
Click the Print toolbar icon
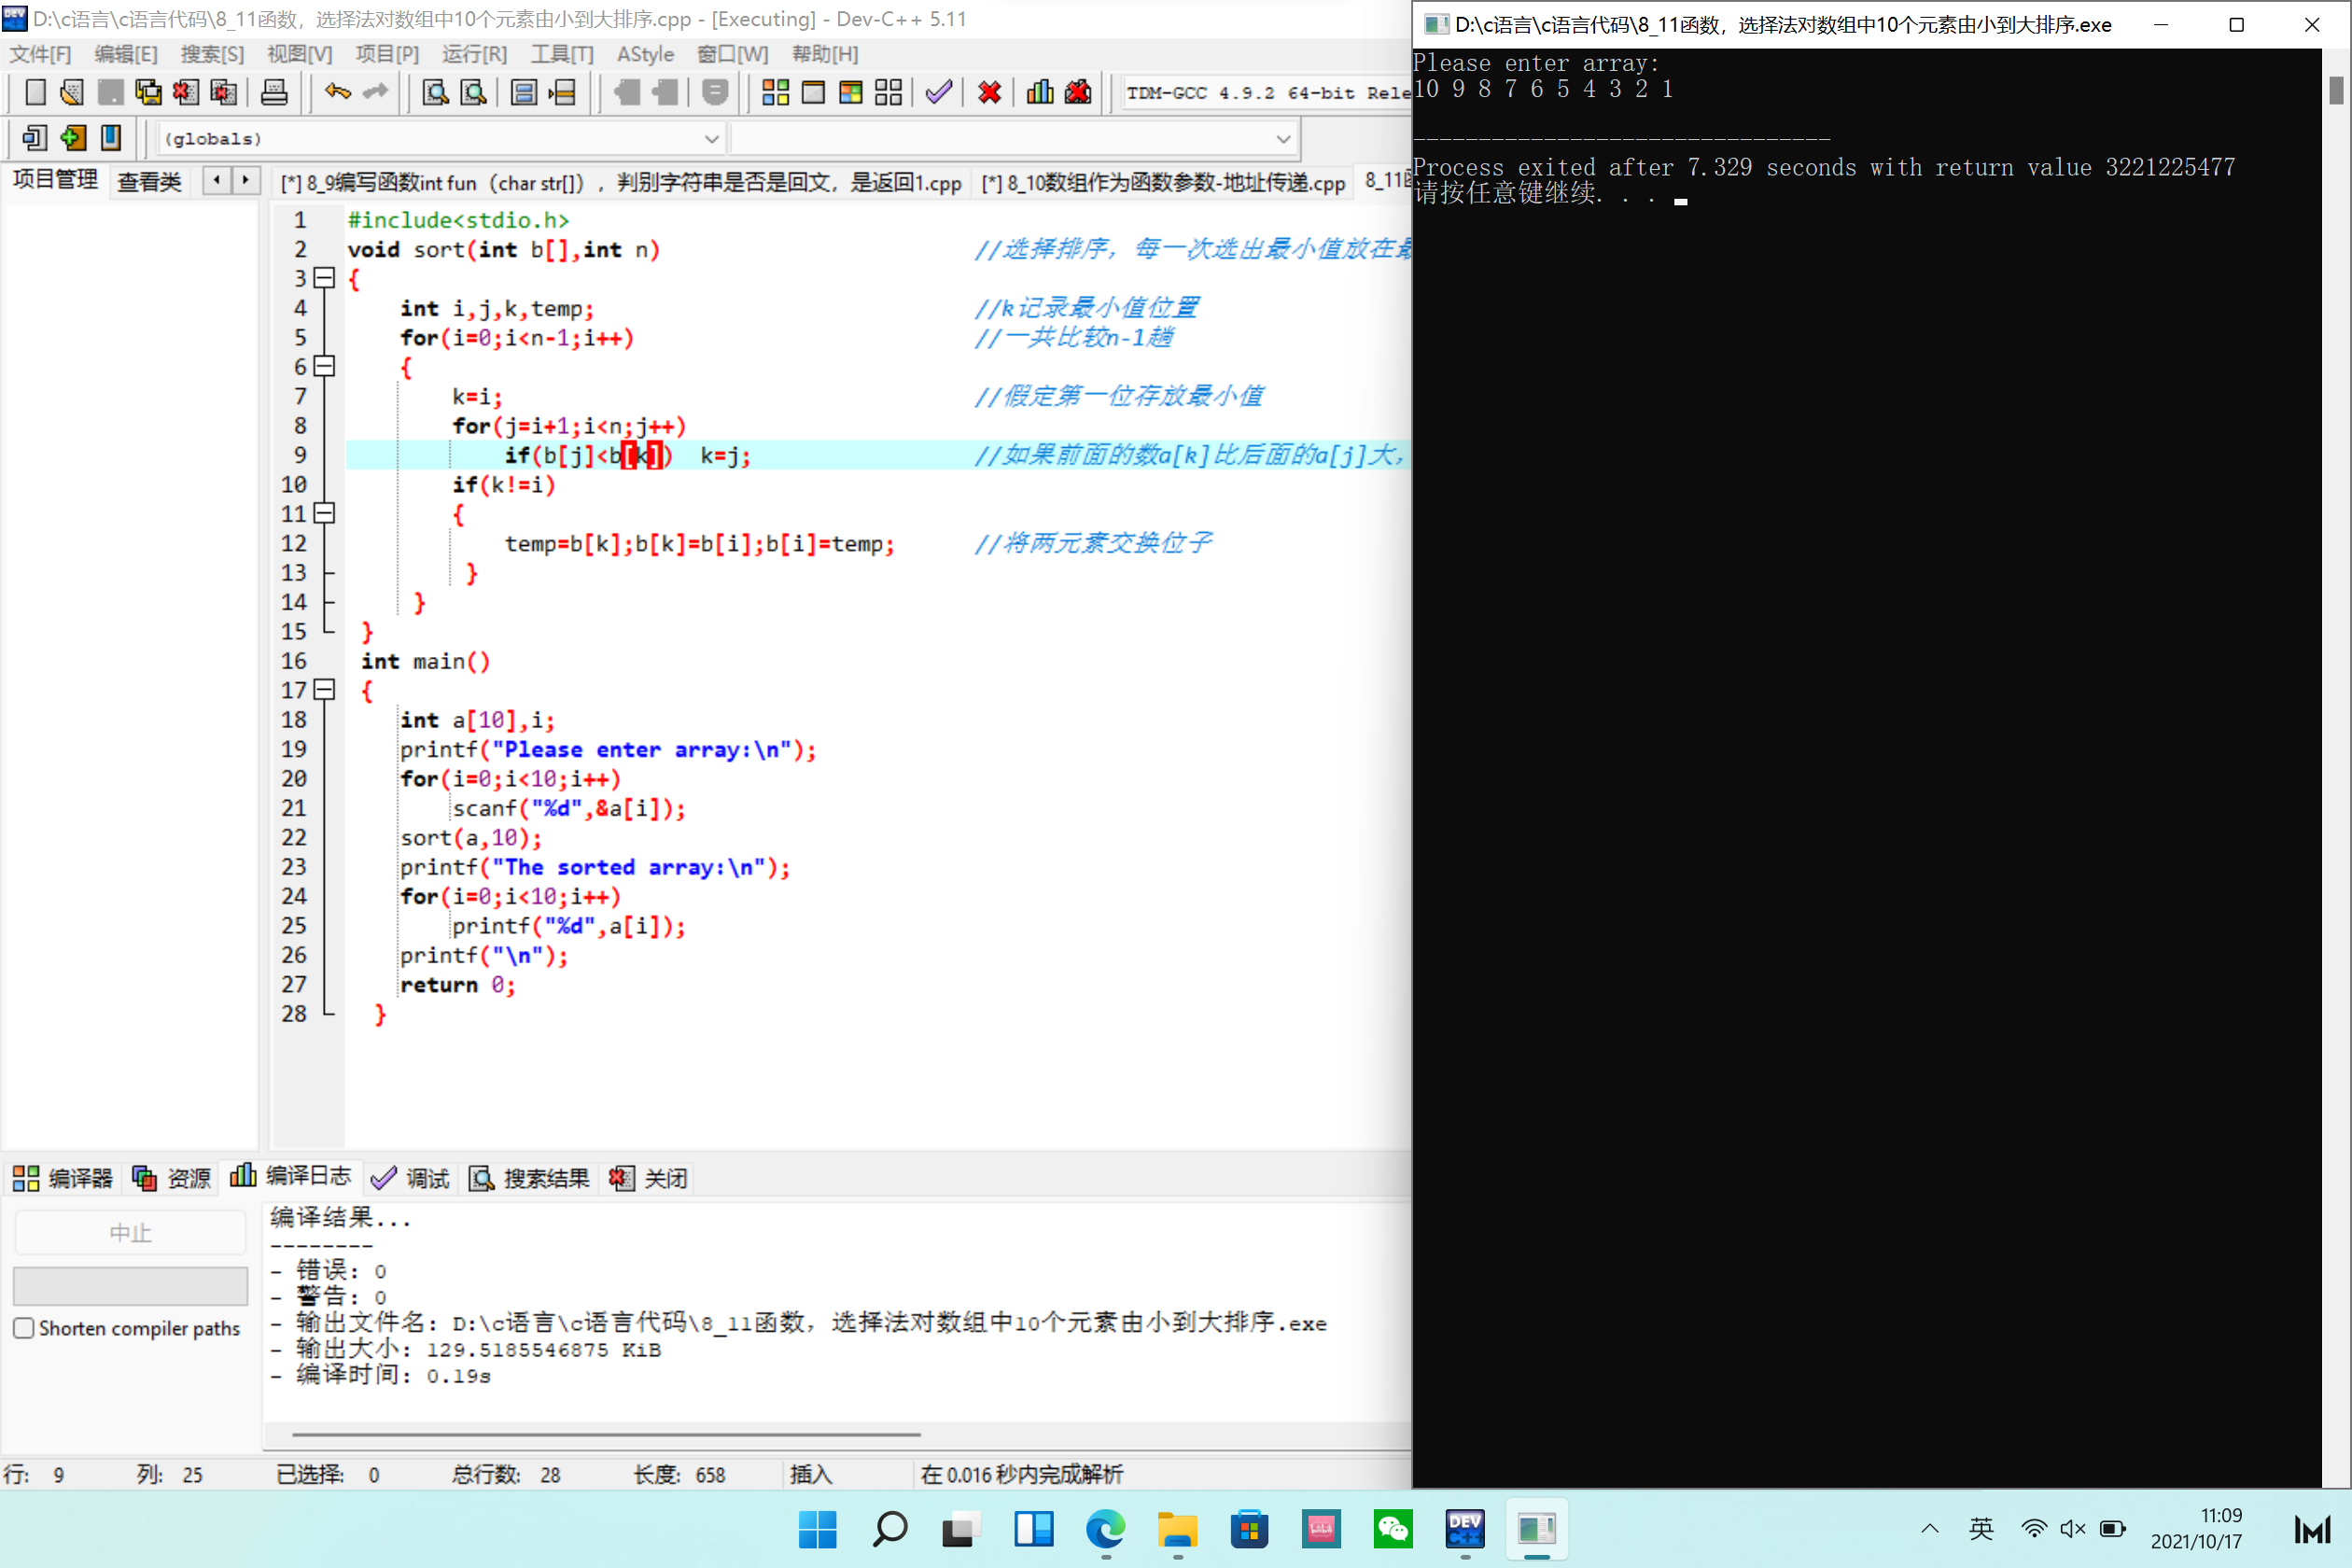(x=274, y=93)
